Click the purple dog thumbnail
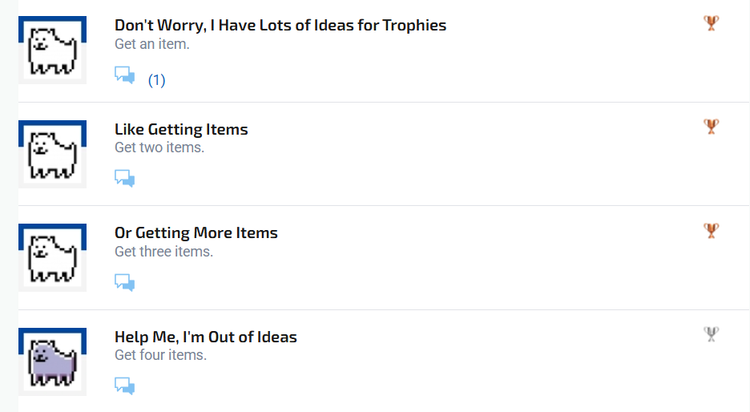Image resolution: width=750 pixels, height=412 pixels. click(53, 361)
